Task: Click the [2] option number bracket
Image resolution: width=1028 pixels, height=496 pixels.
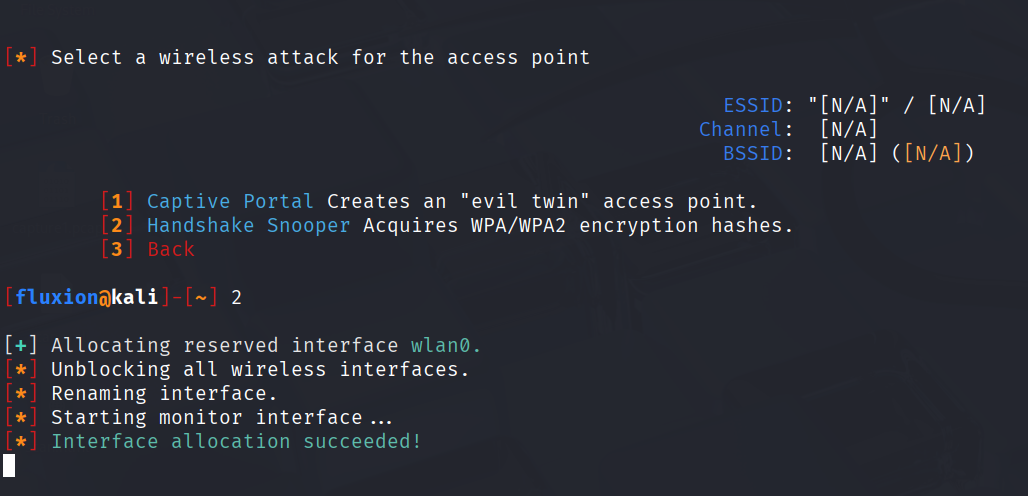Action: (x=117, y=225)
